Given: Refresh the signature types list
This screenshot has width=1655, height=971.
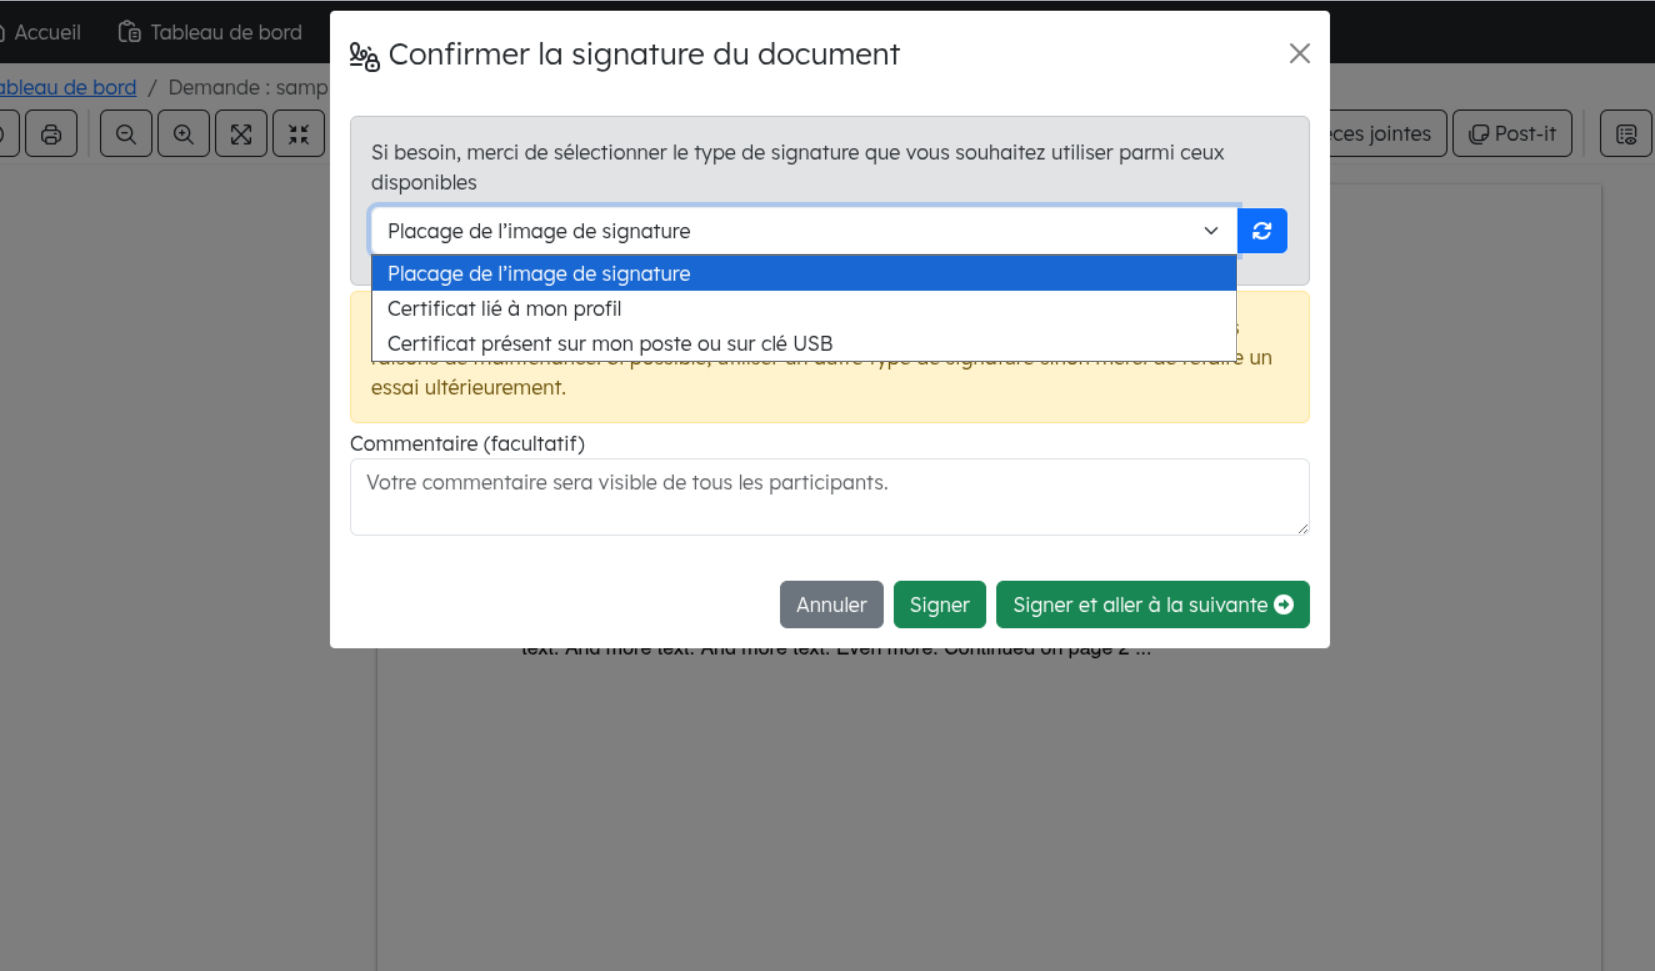Looking at the screenshot, I should click(x=1262, y=231).
